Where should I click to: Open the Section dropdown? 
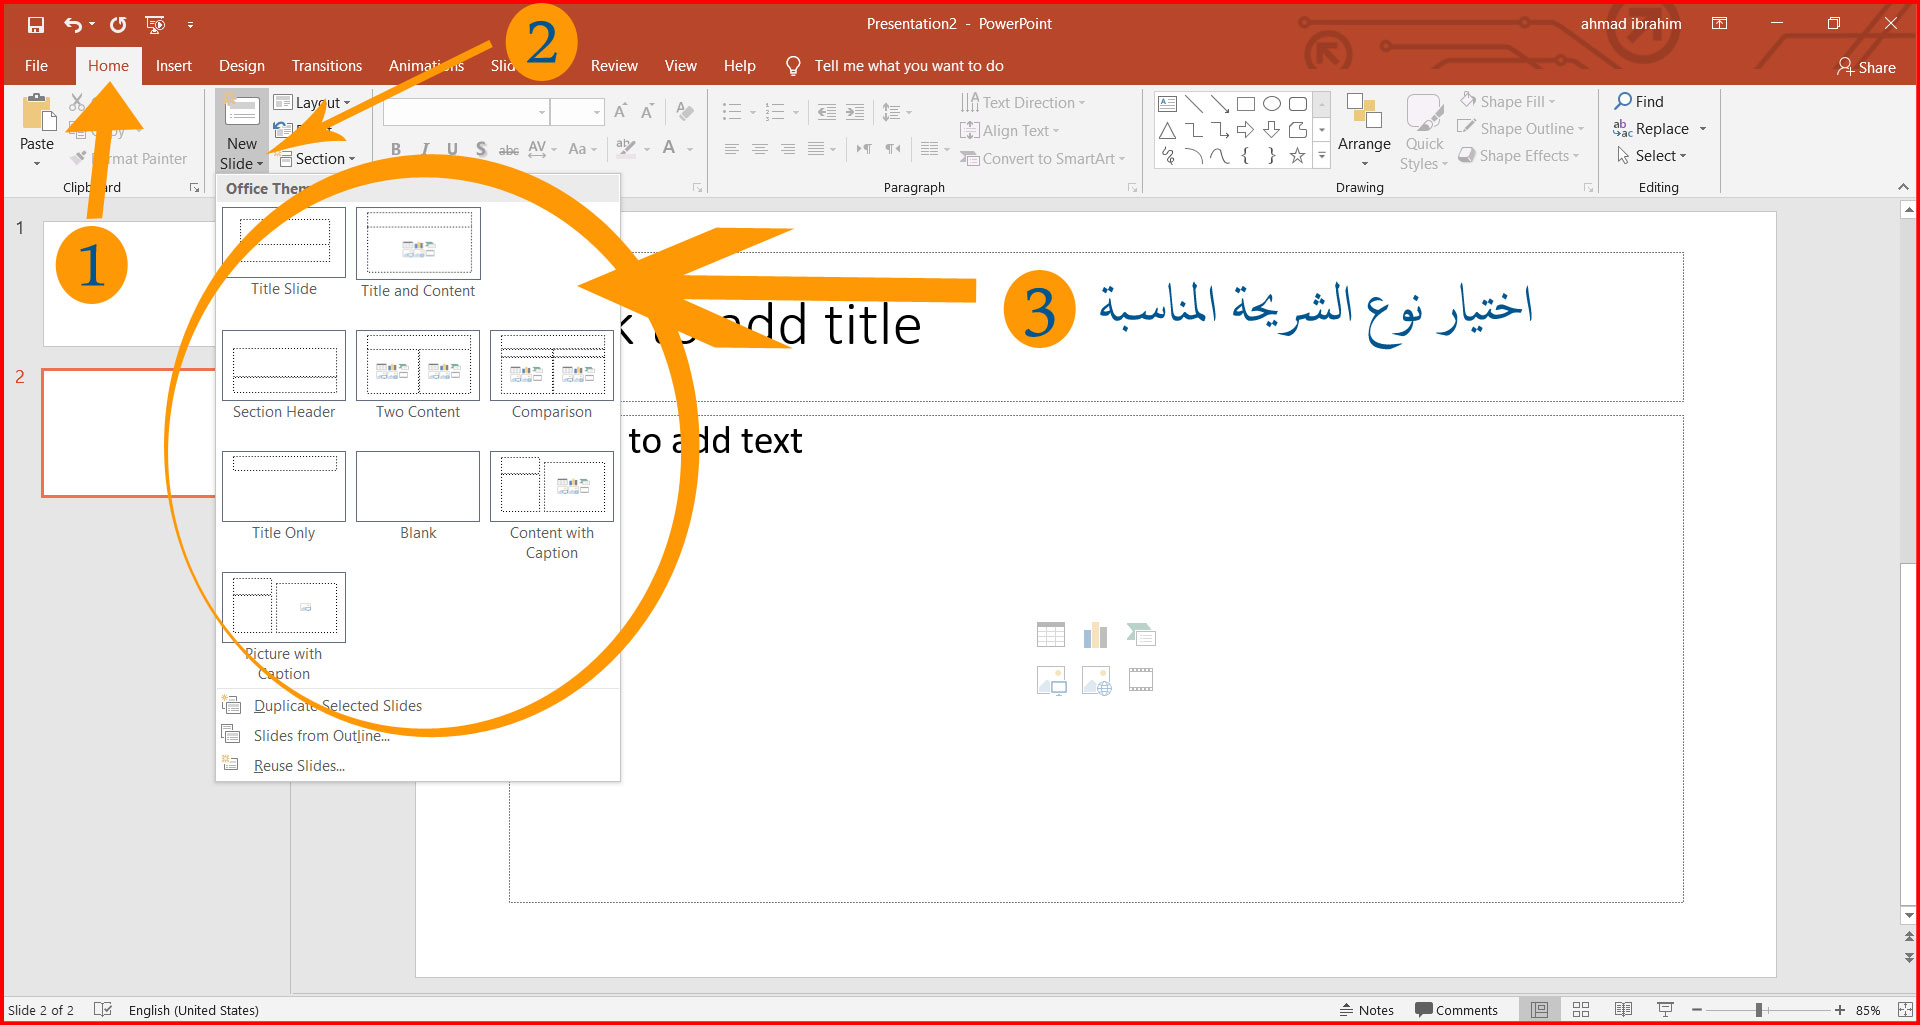pos(317,158)
